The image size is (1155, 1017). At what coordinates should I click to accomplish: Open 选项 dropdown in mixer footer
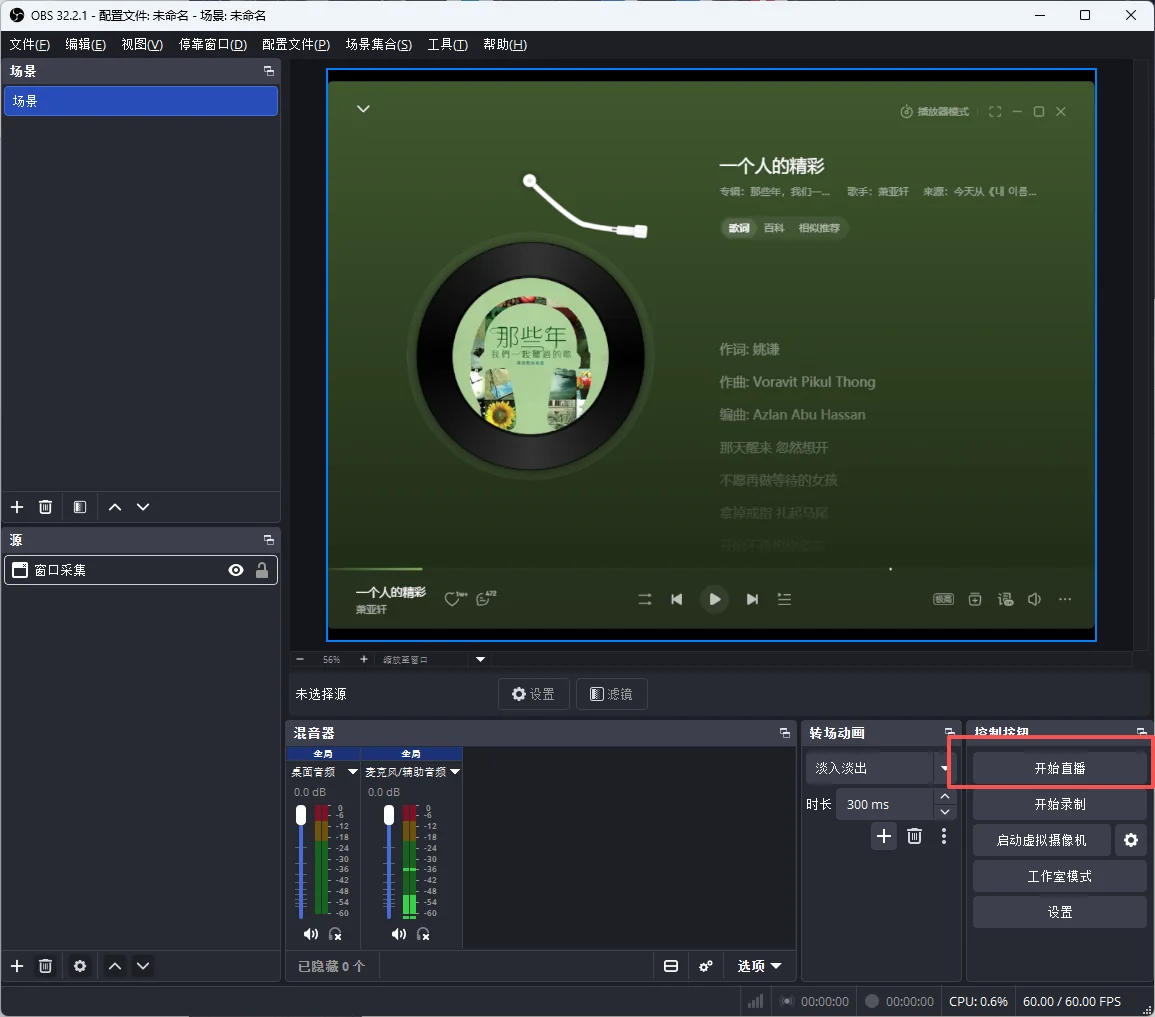[x=759, y=965]
